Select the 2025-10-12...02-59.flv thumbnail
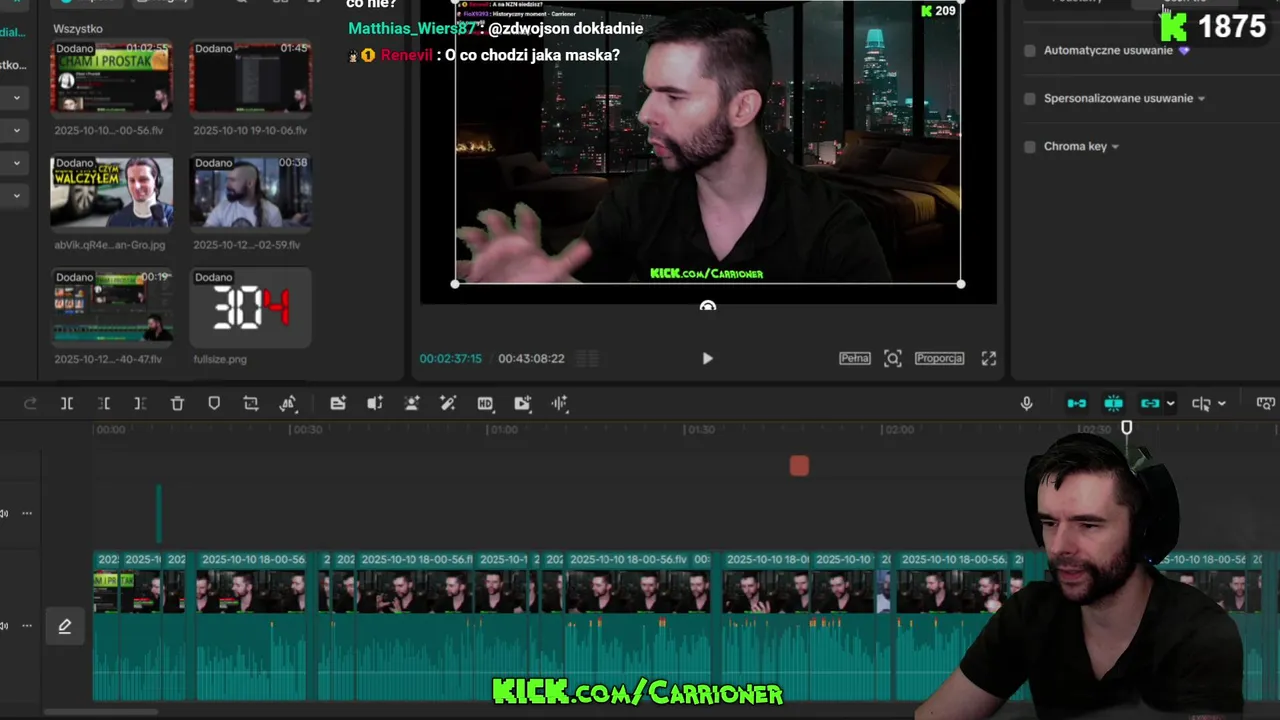 (251, 192)
